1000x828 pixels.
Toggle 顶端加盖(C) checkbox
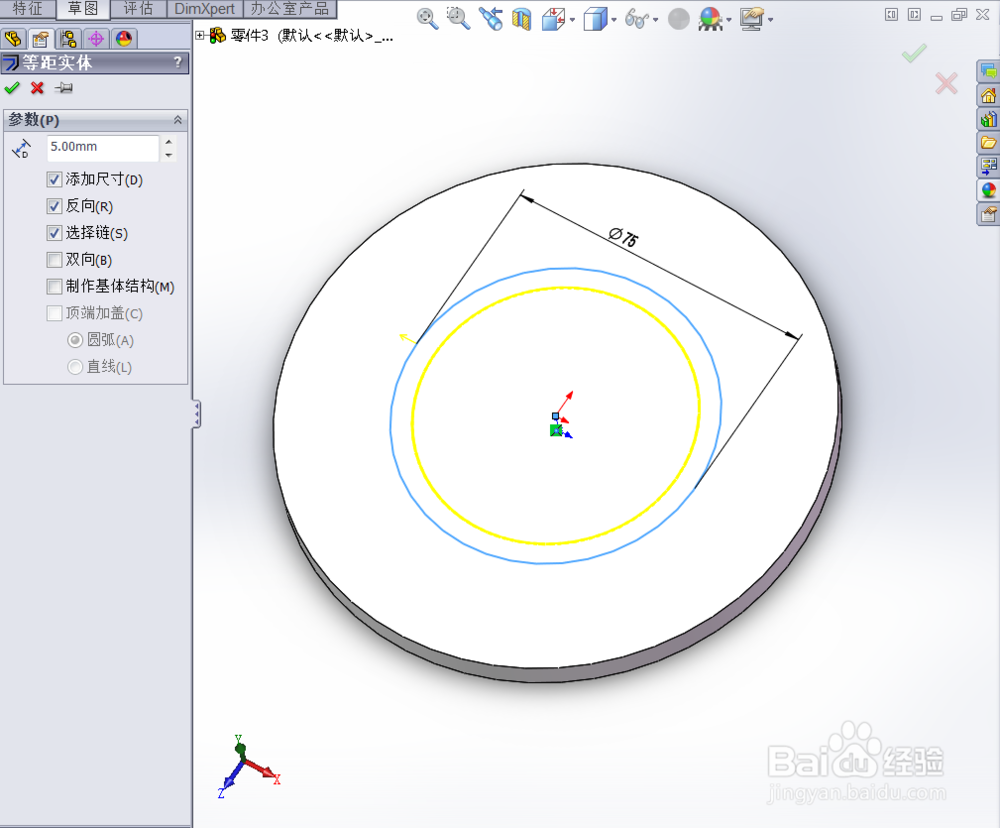(x=54, y=314)
